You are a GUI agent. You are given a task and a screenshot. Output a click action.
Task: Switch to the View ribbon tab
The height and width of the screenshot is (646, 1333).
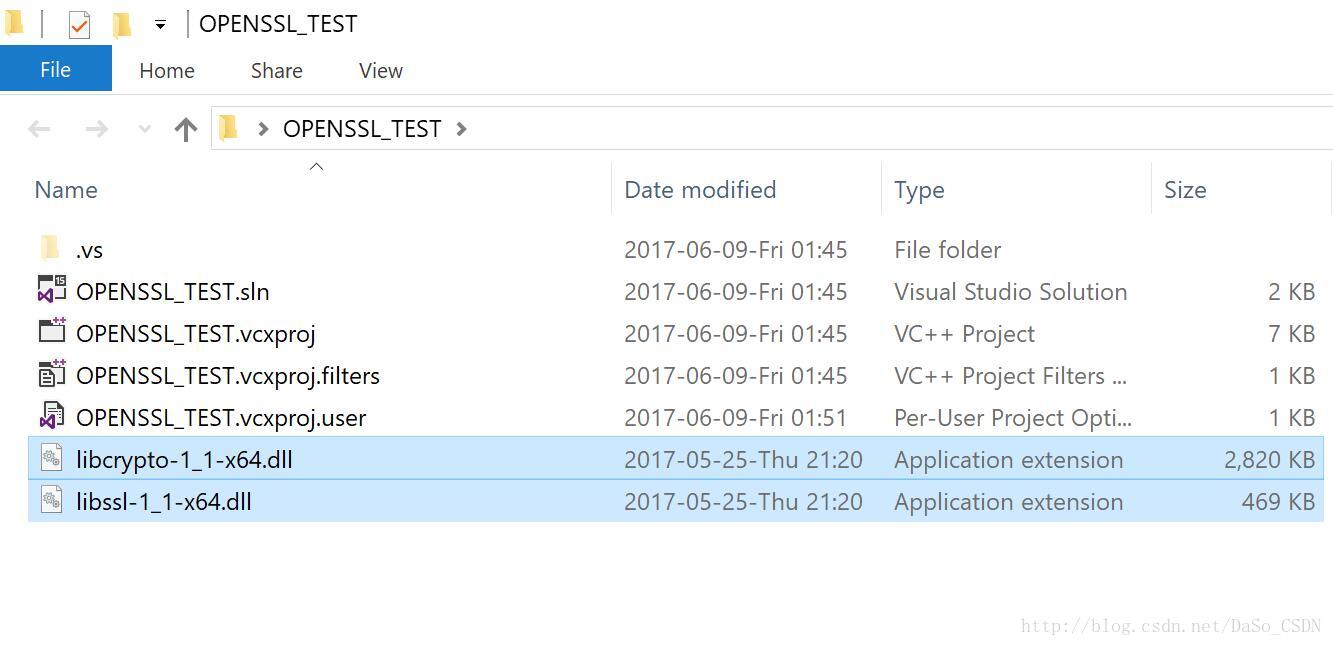coord(381,71)
